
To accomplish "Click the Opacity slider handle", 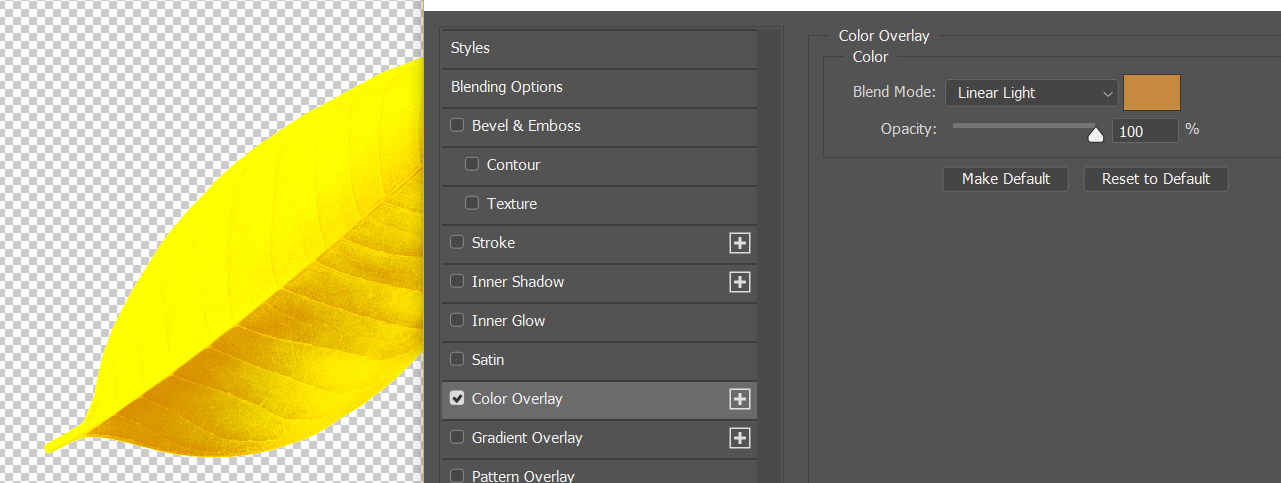I will (x=1095, y=134).
